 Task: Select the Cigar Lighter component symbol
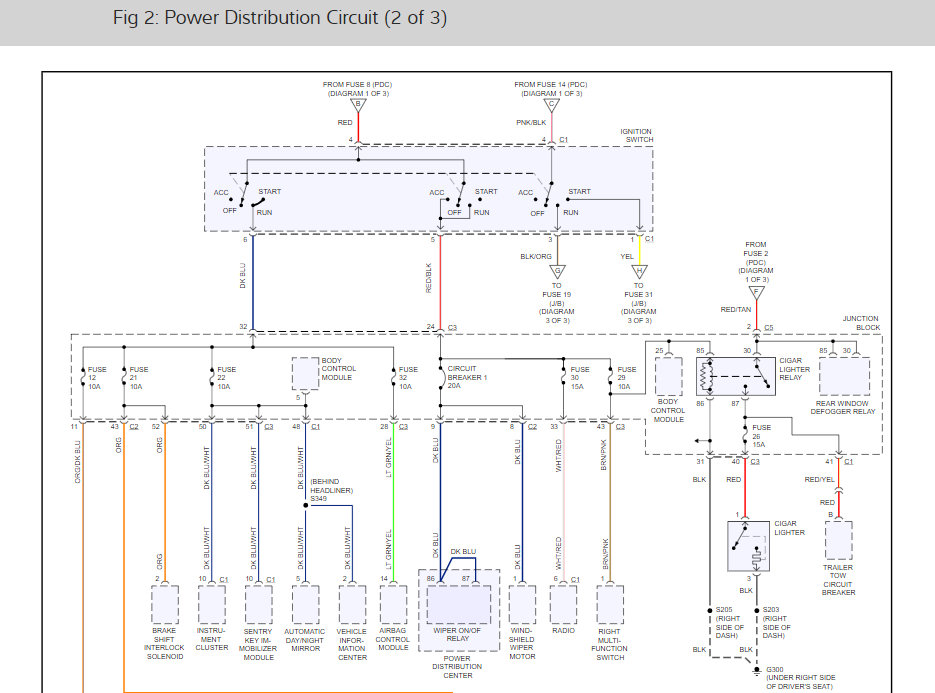coord(749,546)
